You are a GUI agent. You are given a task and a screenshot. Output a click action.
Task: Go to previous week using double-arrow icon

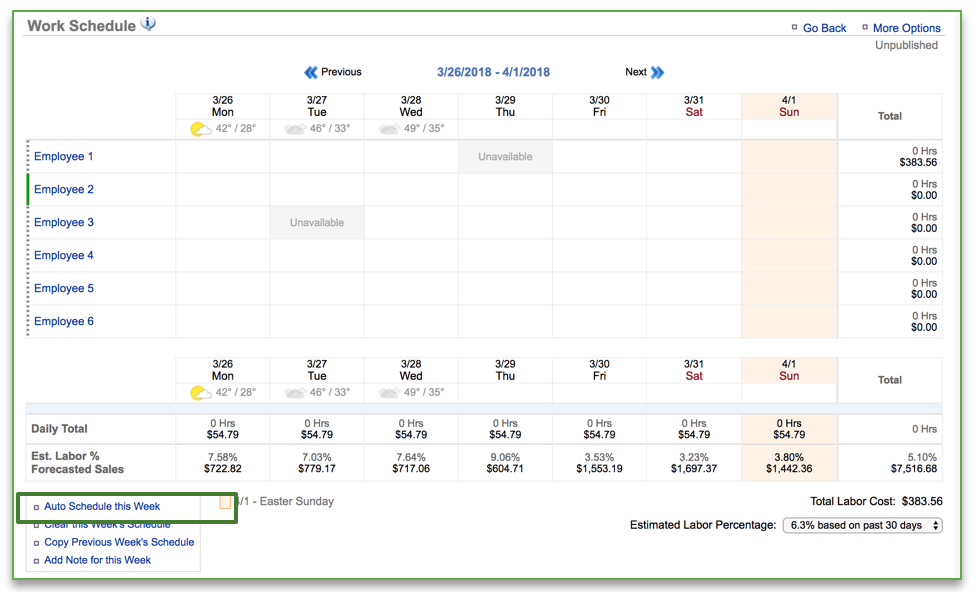[310, 72]
